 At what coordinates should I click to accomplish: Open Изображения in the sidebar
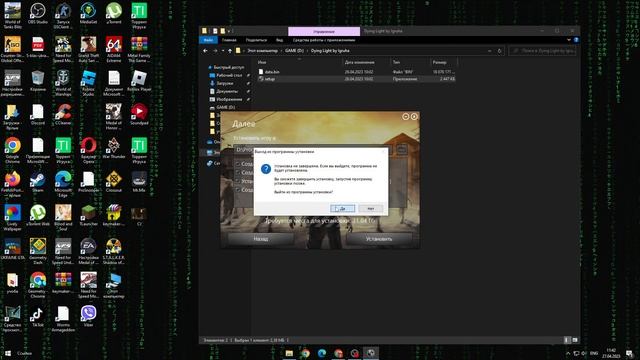[229, 99]
